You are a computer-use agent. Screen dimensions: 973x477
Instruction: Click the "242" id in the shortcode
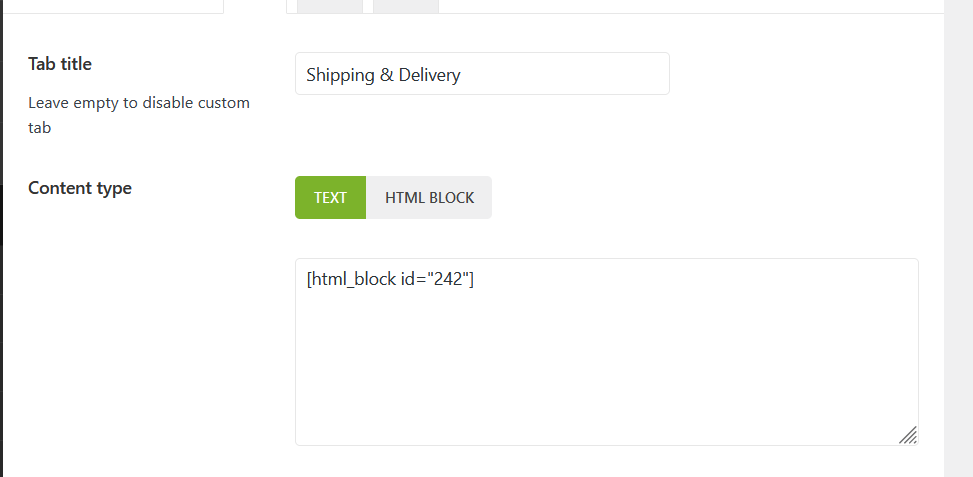pos(450,281)
